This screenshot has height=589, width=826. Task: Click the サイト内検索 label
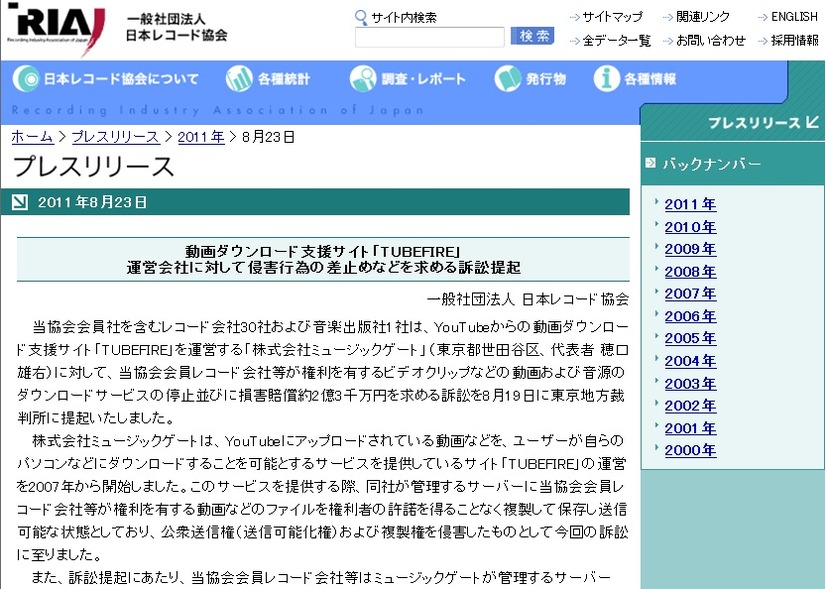pos(404,17)
